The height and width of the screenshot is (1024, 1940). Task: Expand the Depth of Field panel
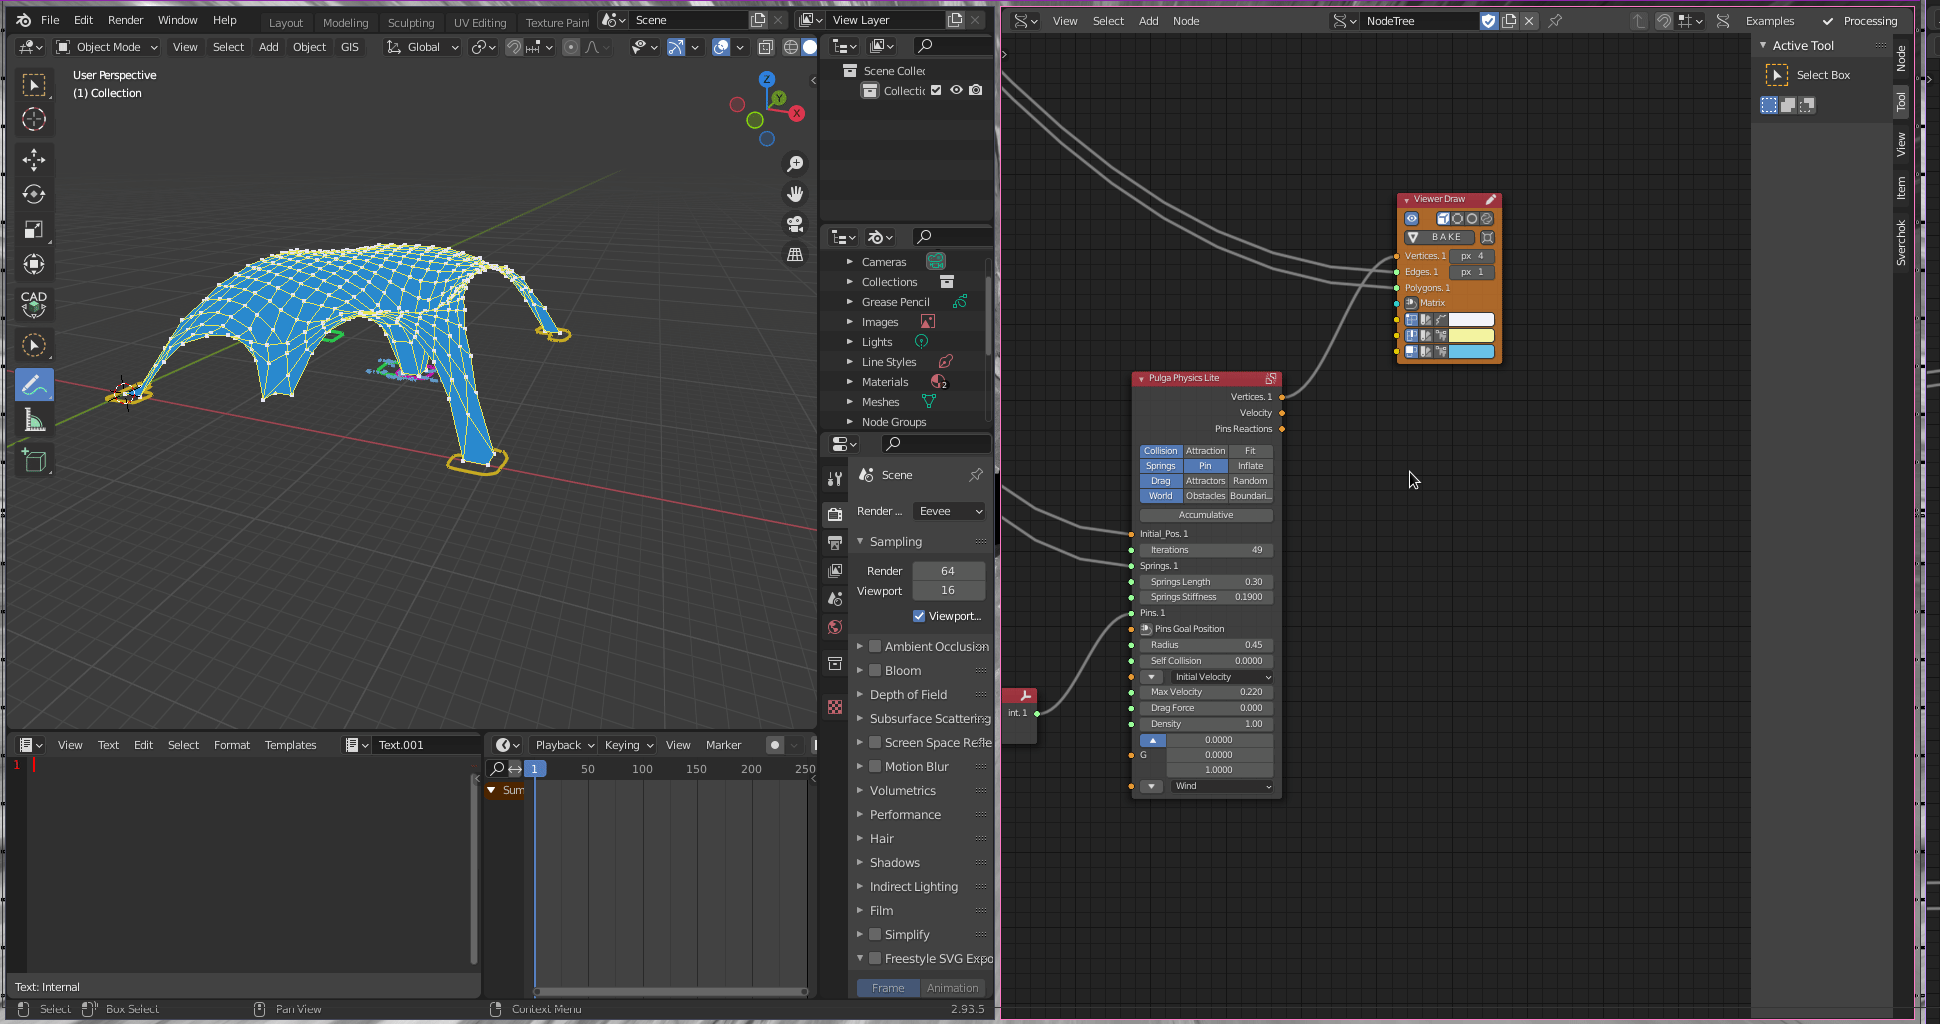908,695
